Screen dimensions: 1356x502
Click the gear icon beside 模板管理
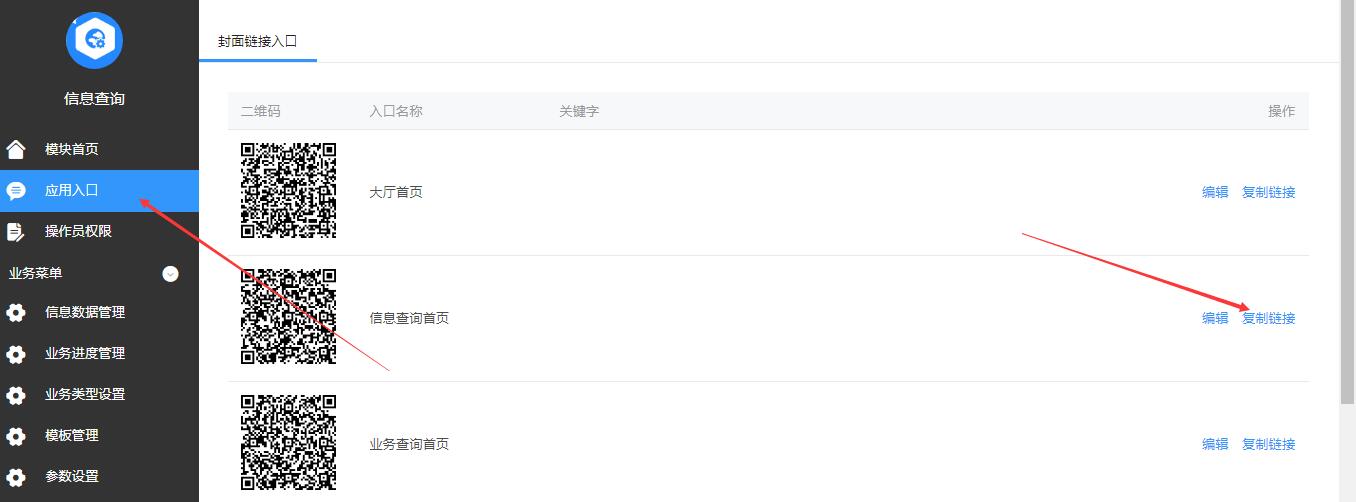pos(16,436)
